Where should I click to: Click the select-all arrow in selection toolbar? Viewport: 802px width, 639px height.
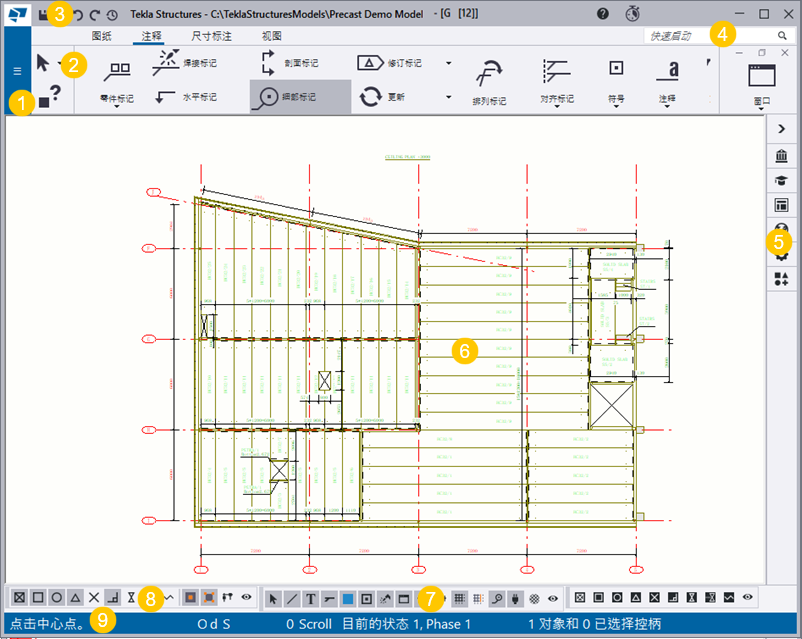click(273, 599)
